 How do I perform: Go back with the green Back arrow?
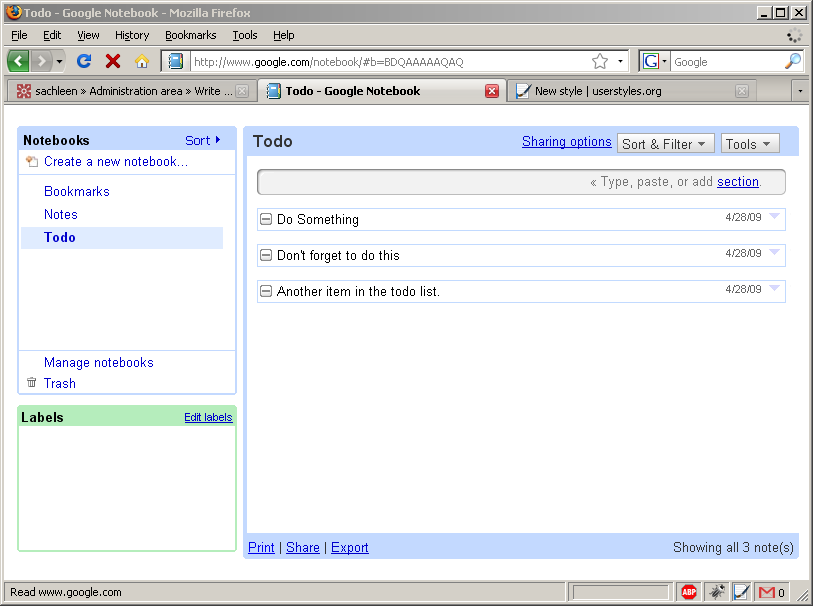point(18,61)
